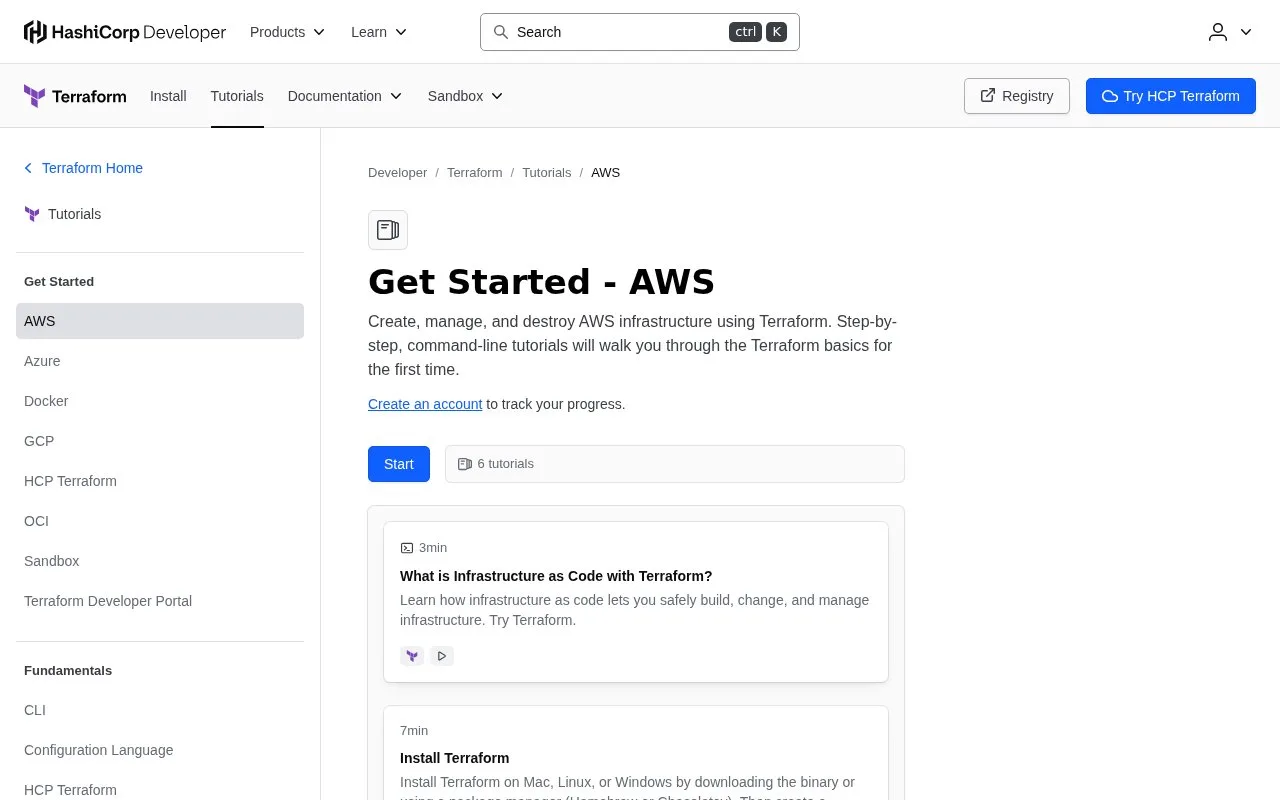Click the terminal icon next to 3min
Viewport: 1280px width, 800px height.
pyautogui.click(x=407, y=548)
